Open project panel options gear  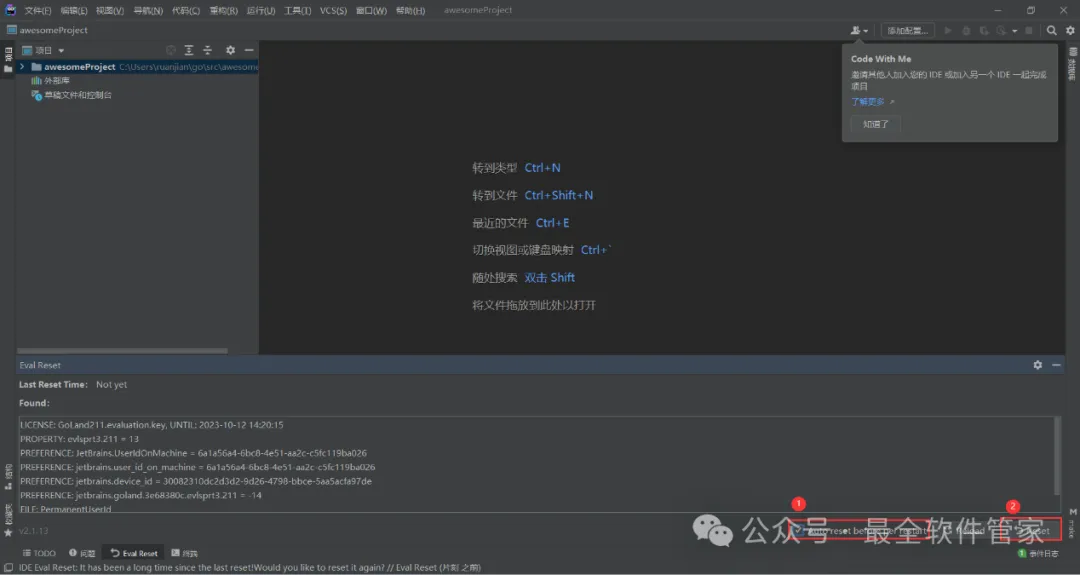[230, 50]
